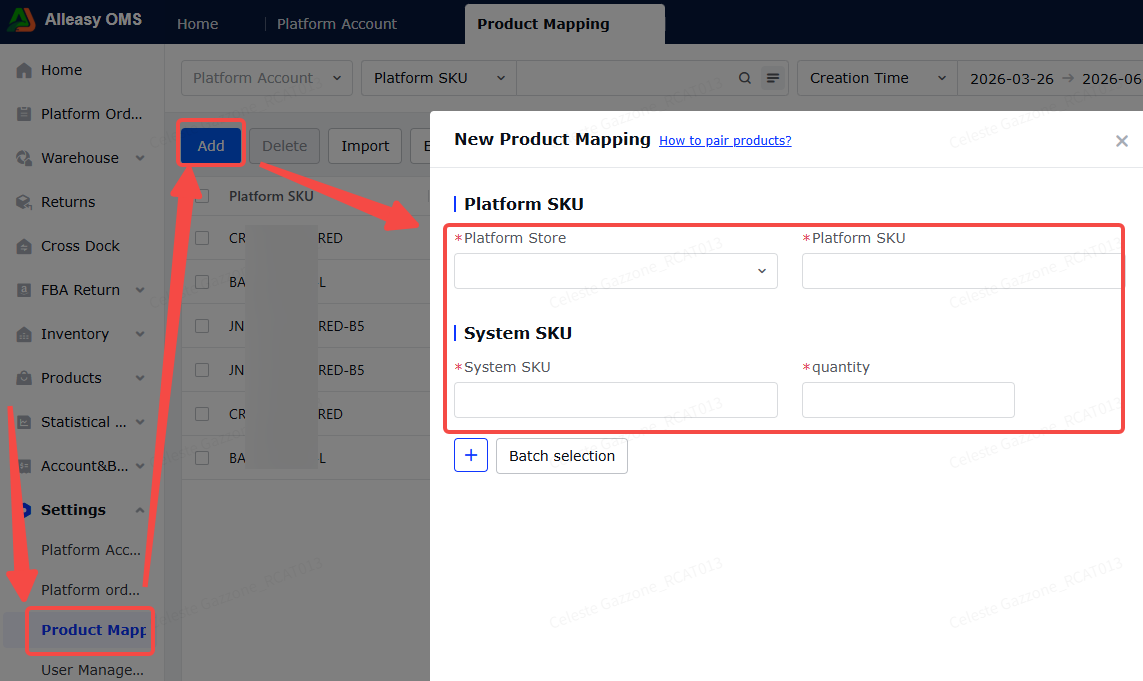Click the Alleasy OMS logo icon

point(21,20)
